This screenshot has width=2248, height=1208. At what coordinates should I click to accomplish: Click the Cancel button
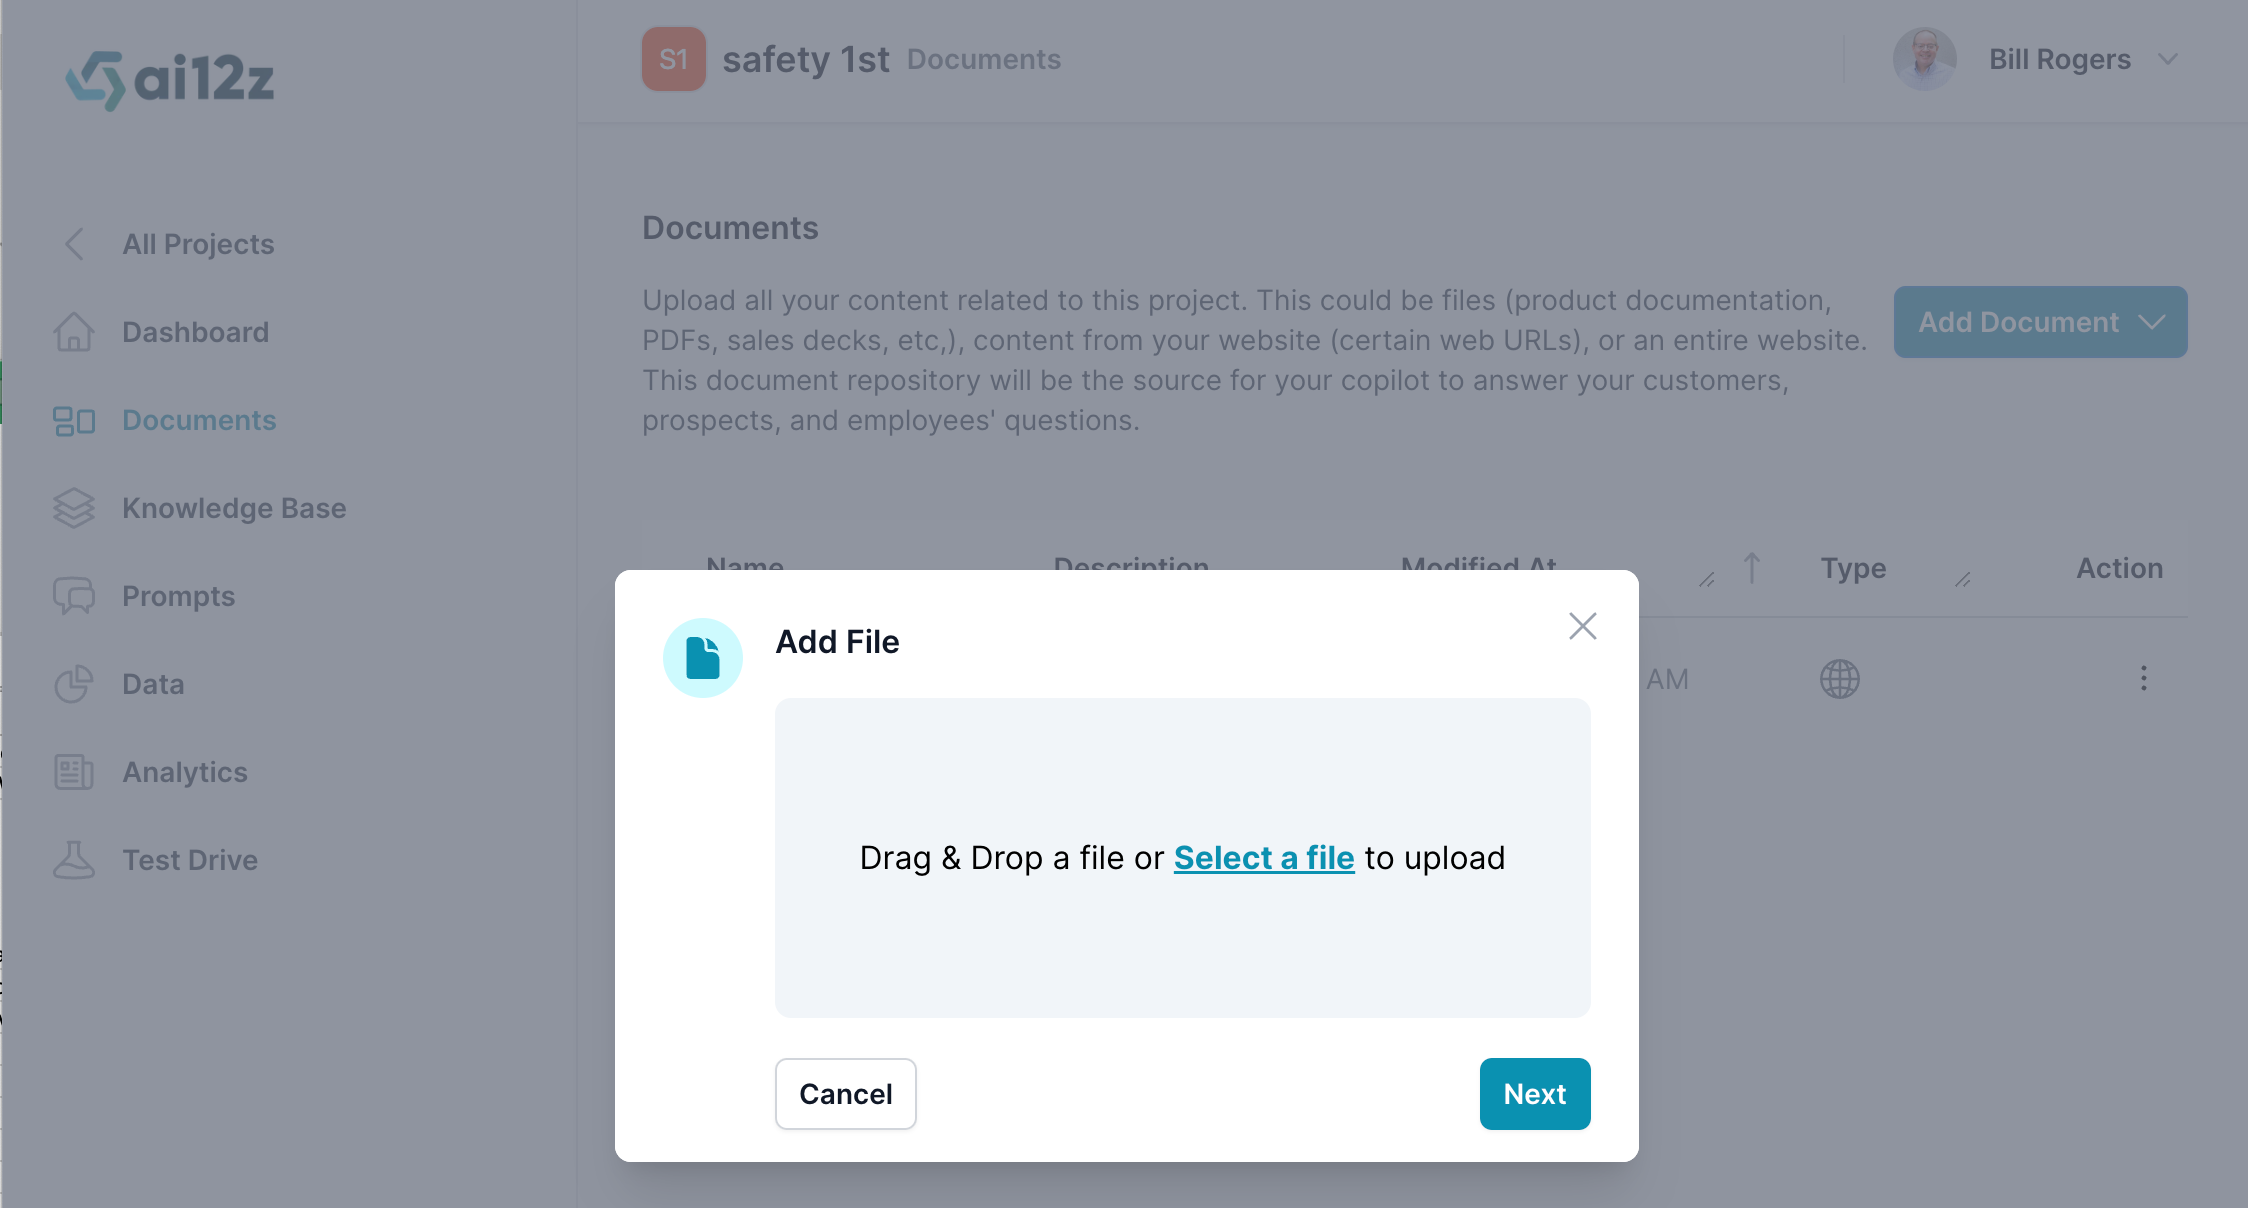[844, 1093]
